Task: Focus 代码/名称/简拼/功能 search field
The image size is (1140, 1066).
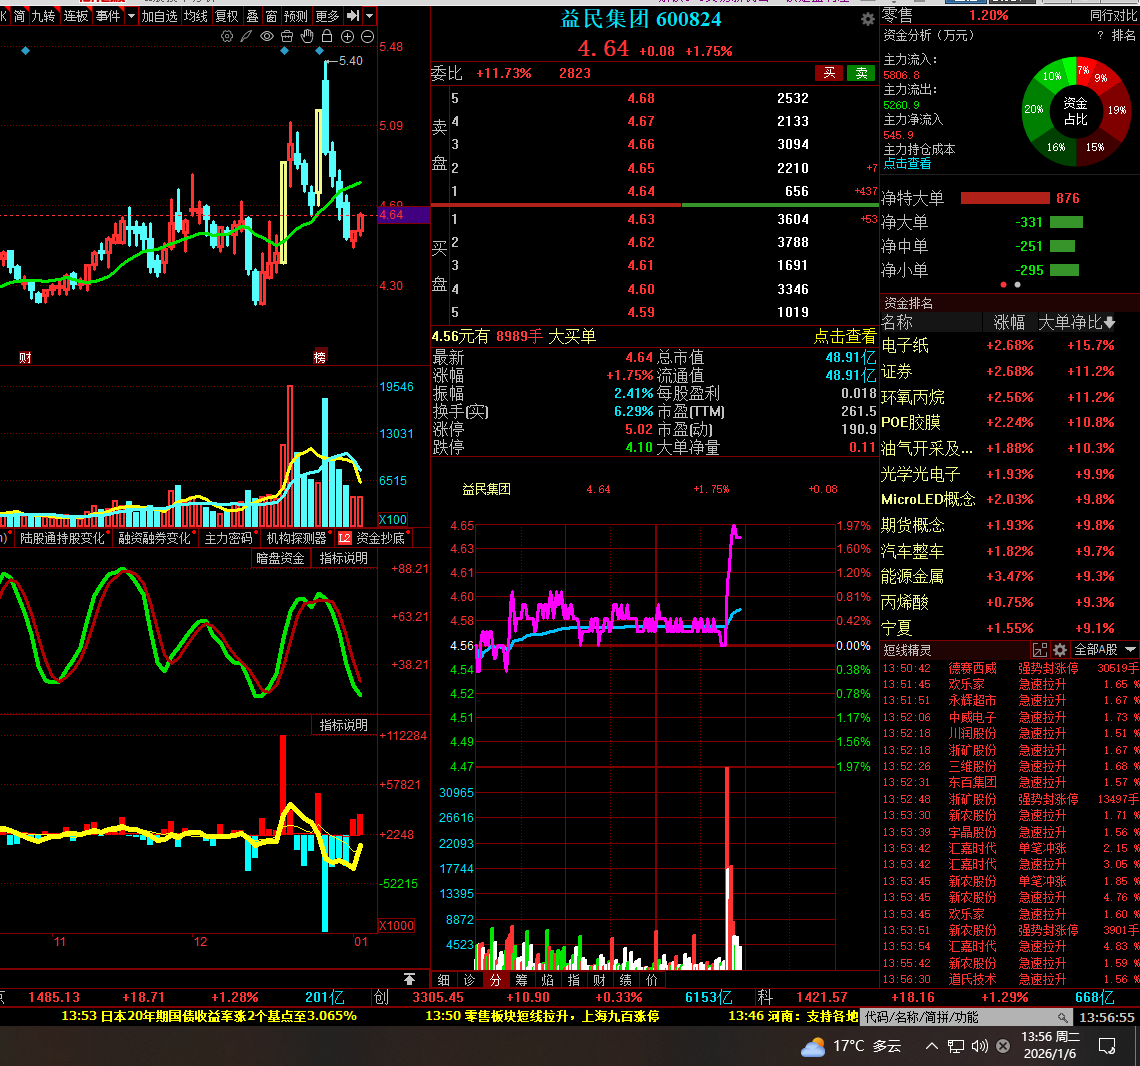Action: click(958, 1017)
